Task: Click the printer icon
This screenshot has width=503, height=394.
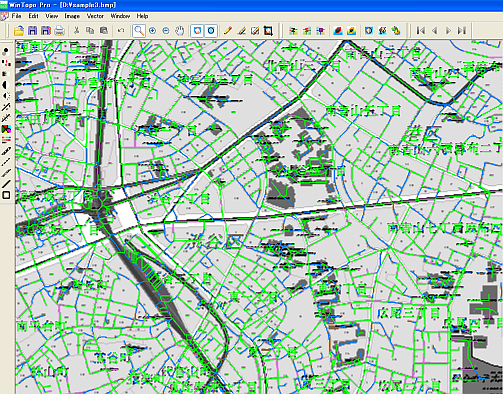Action: pyautogui.click(x=59, y=31)
